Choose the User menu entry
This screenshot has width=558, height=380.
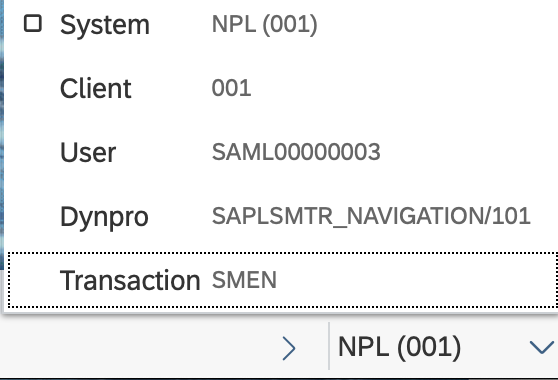pos(281,152)
